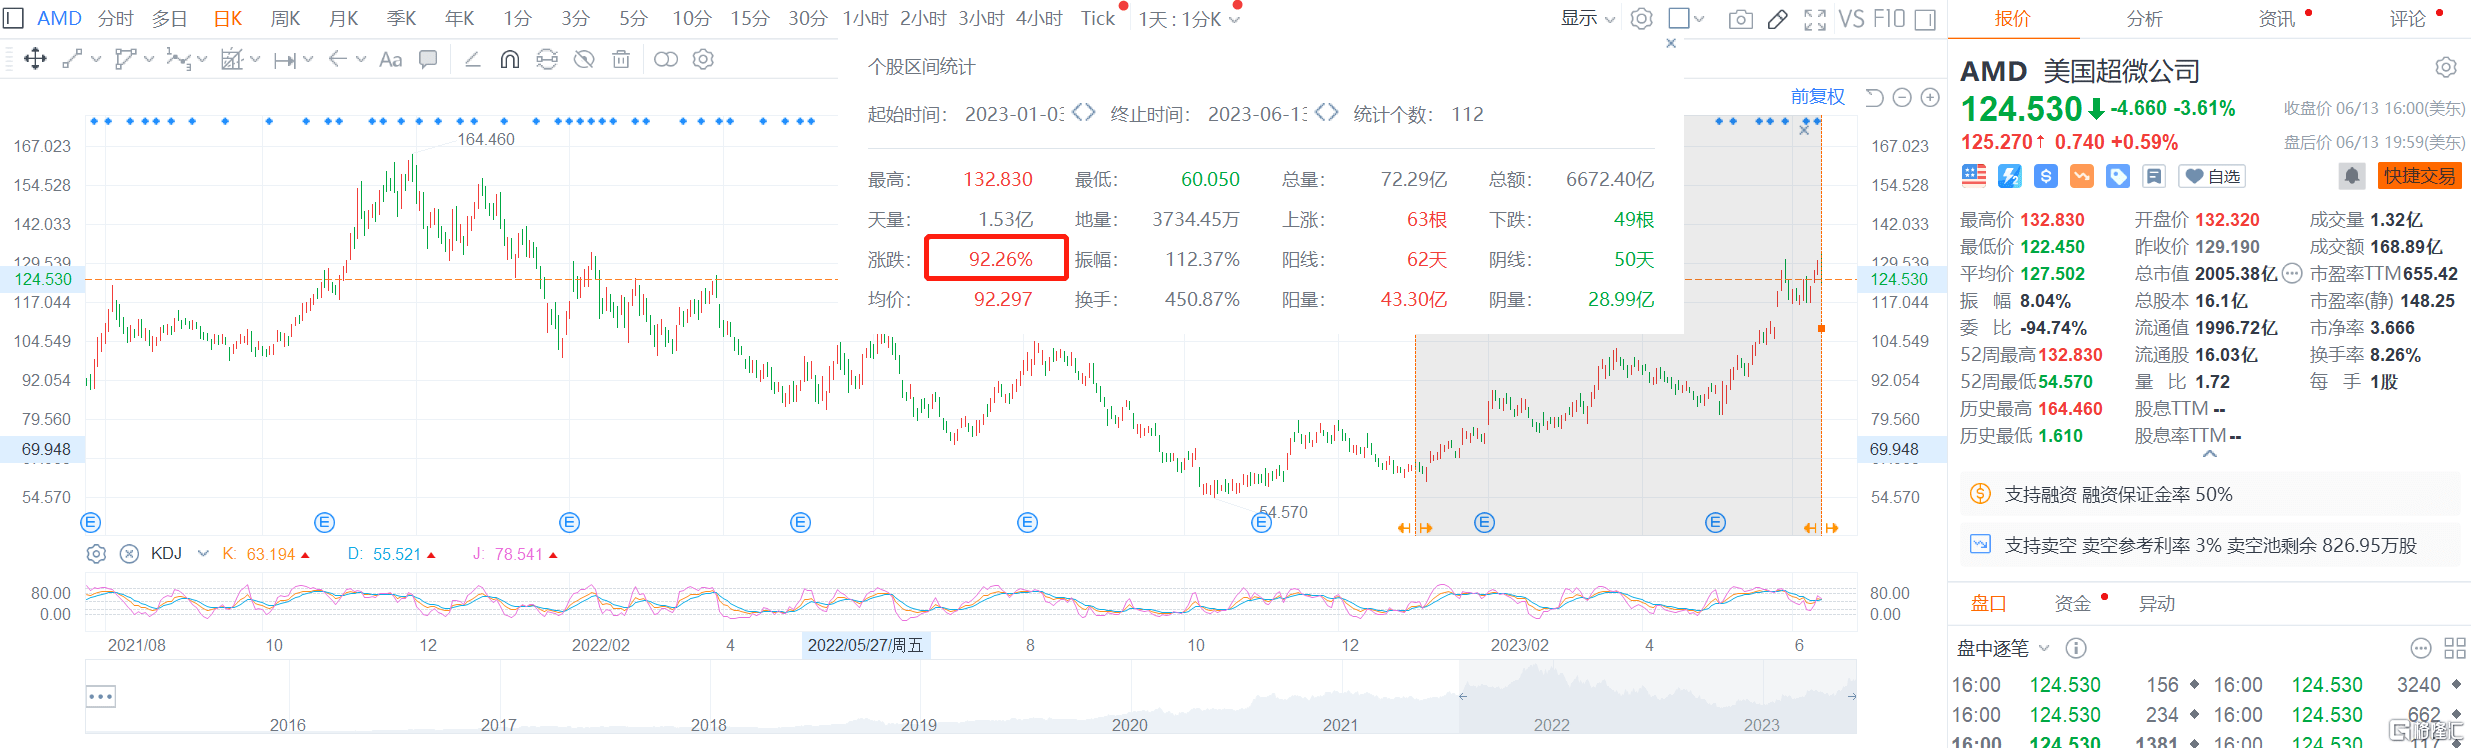
Task: Zoom out chart with minus icon
Action: [1902, 97]
